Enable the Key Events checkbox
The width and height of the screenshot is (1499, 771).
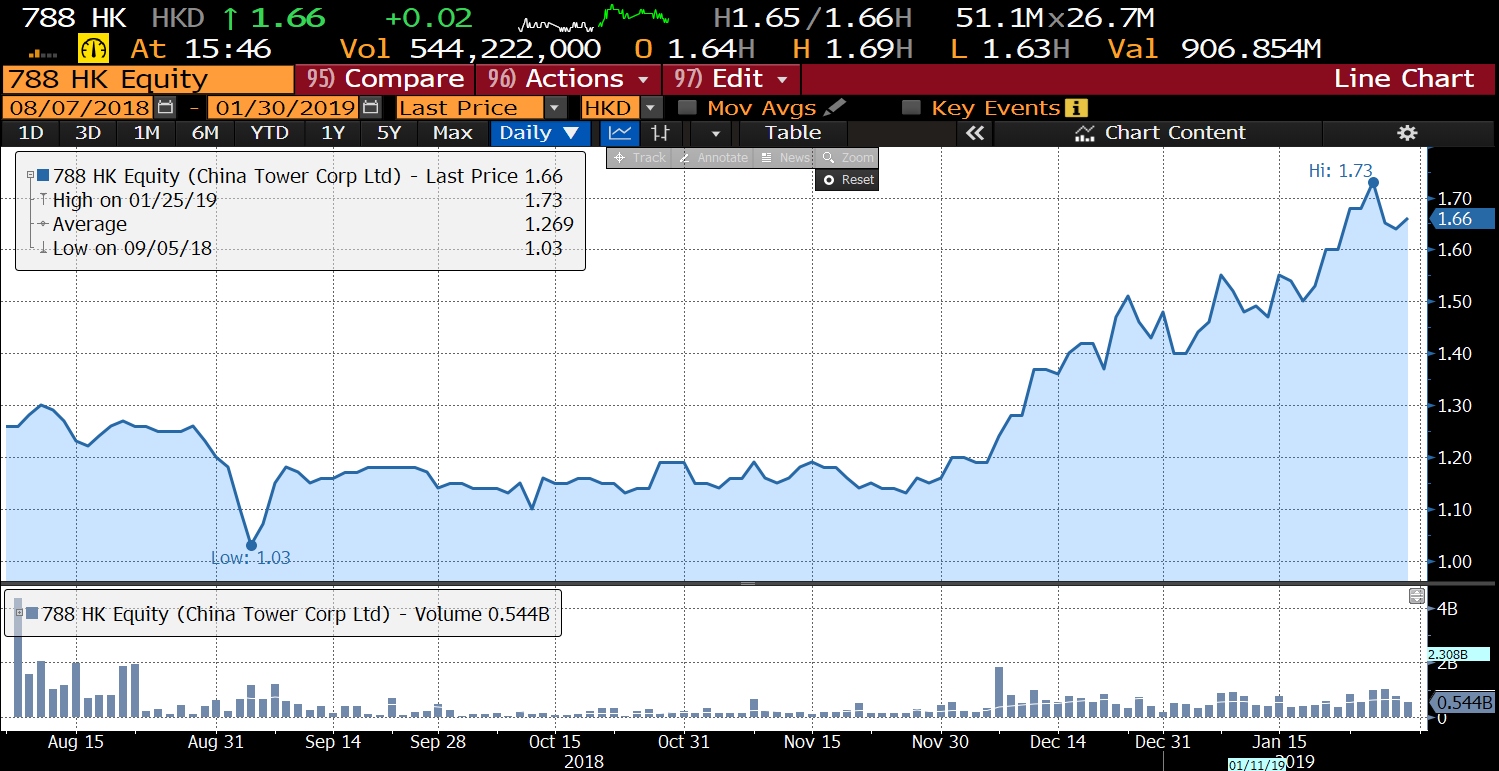[x=911, y=108]
